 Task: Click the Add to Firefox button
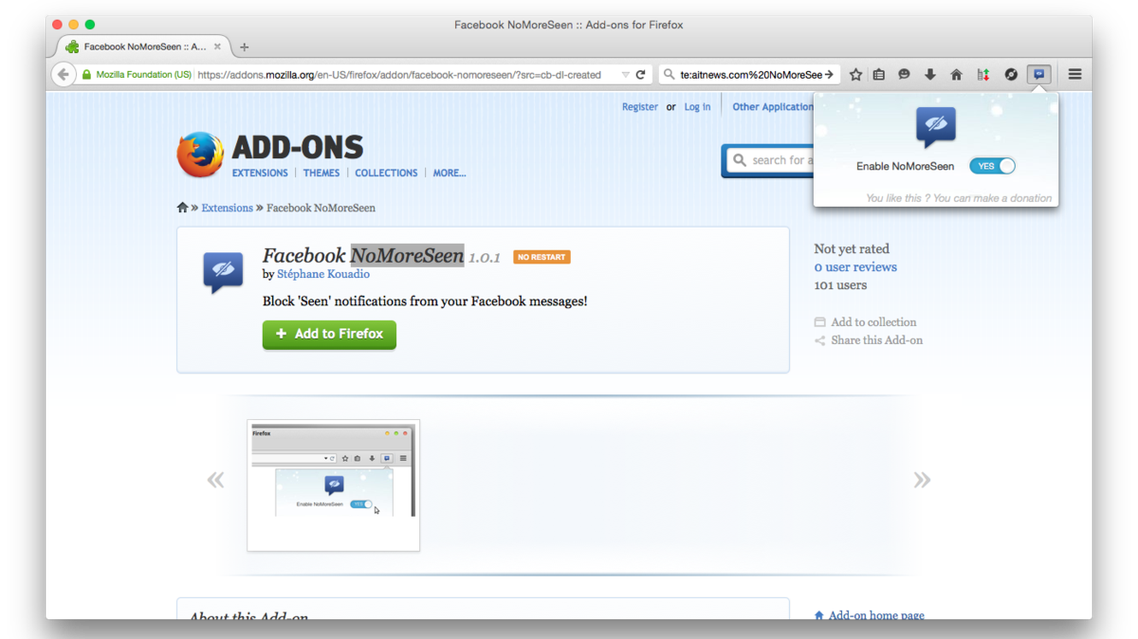pyautogui.click(x=329, y=335)
